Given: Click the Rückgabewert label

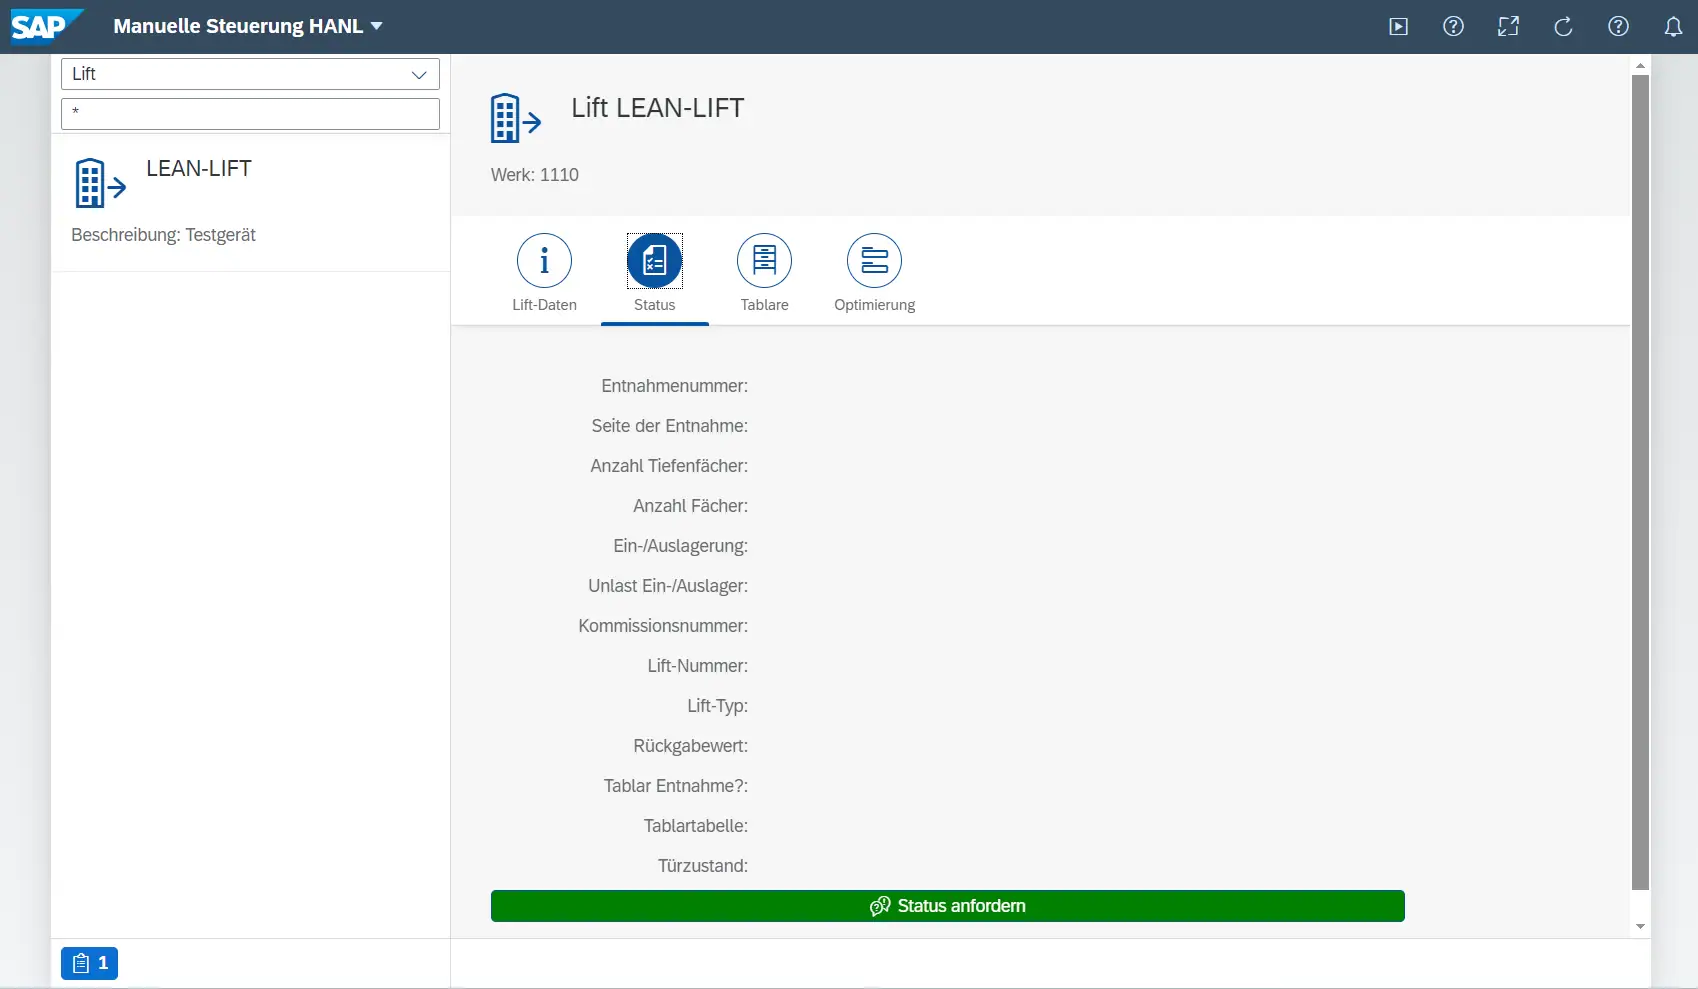Looking at the screenshot, I should click(x=691, y=746).
